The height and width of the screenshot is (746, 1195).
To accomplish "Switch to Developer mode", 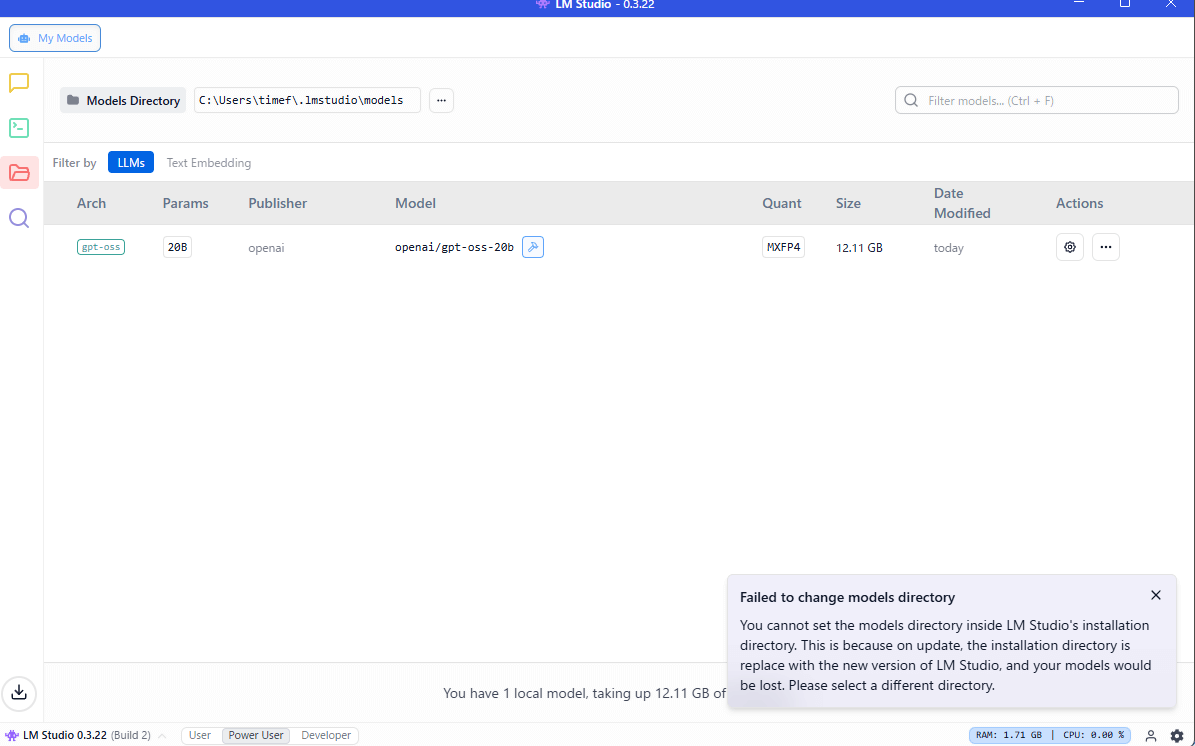I will point(326,735).
